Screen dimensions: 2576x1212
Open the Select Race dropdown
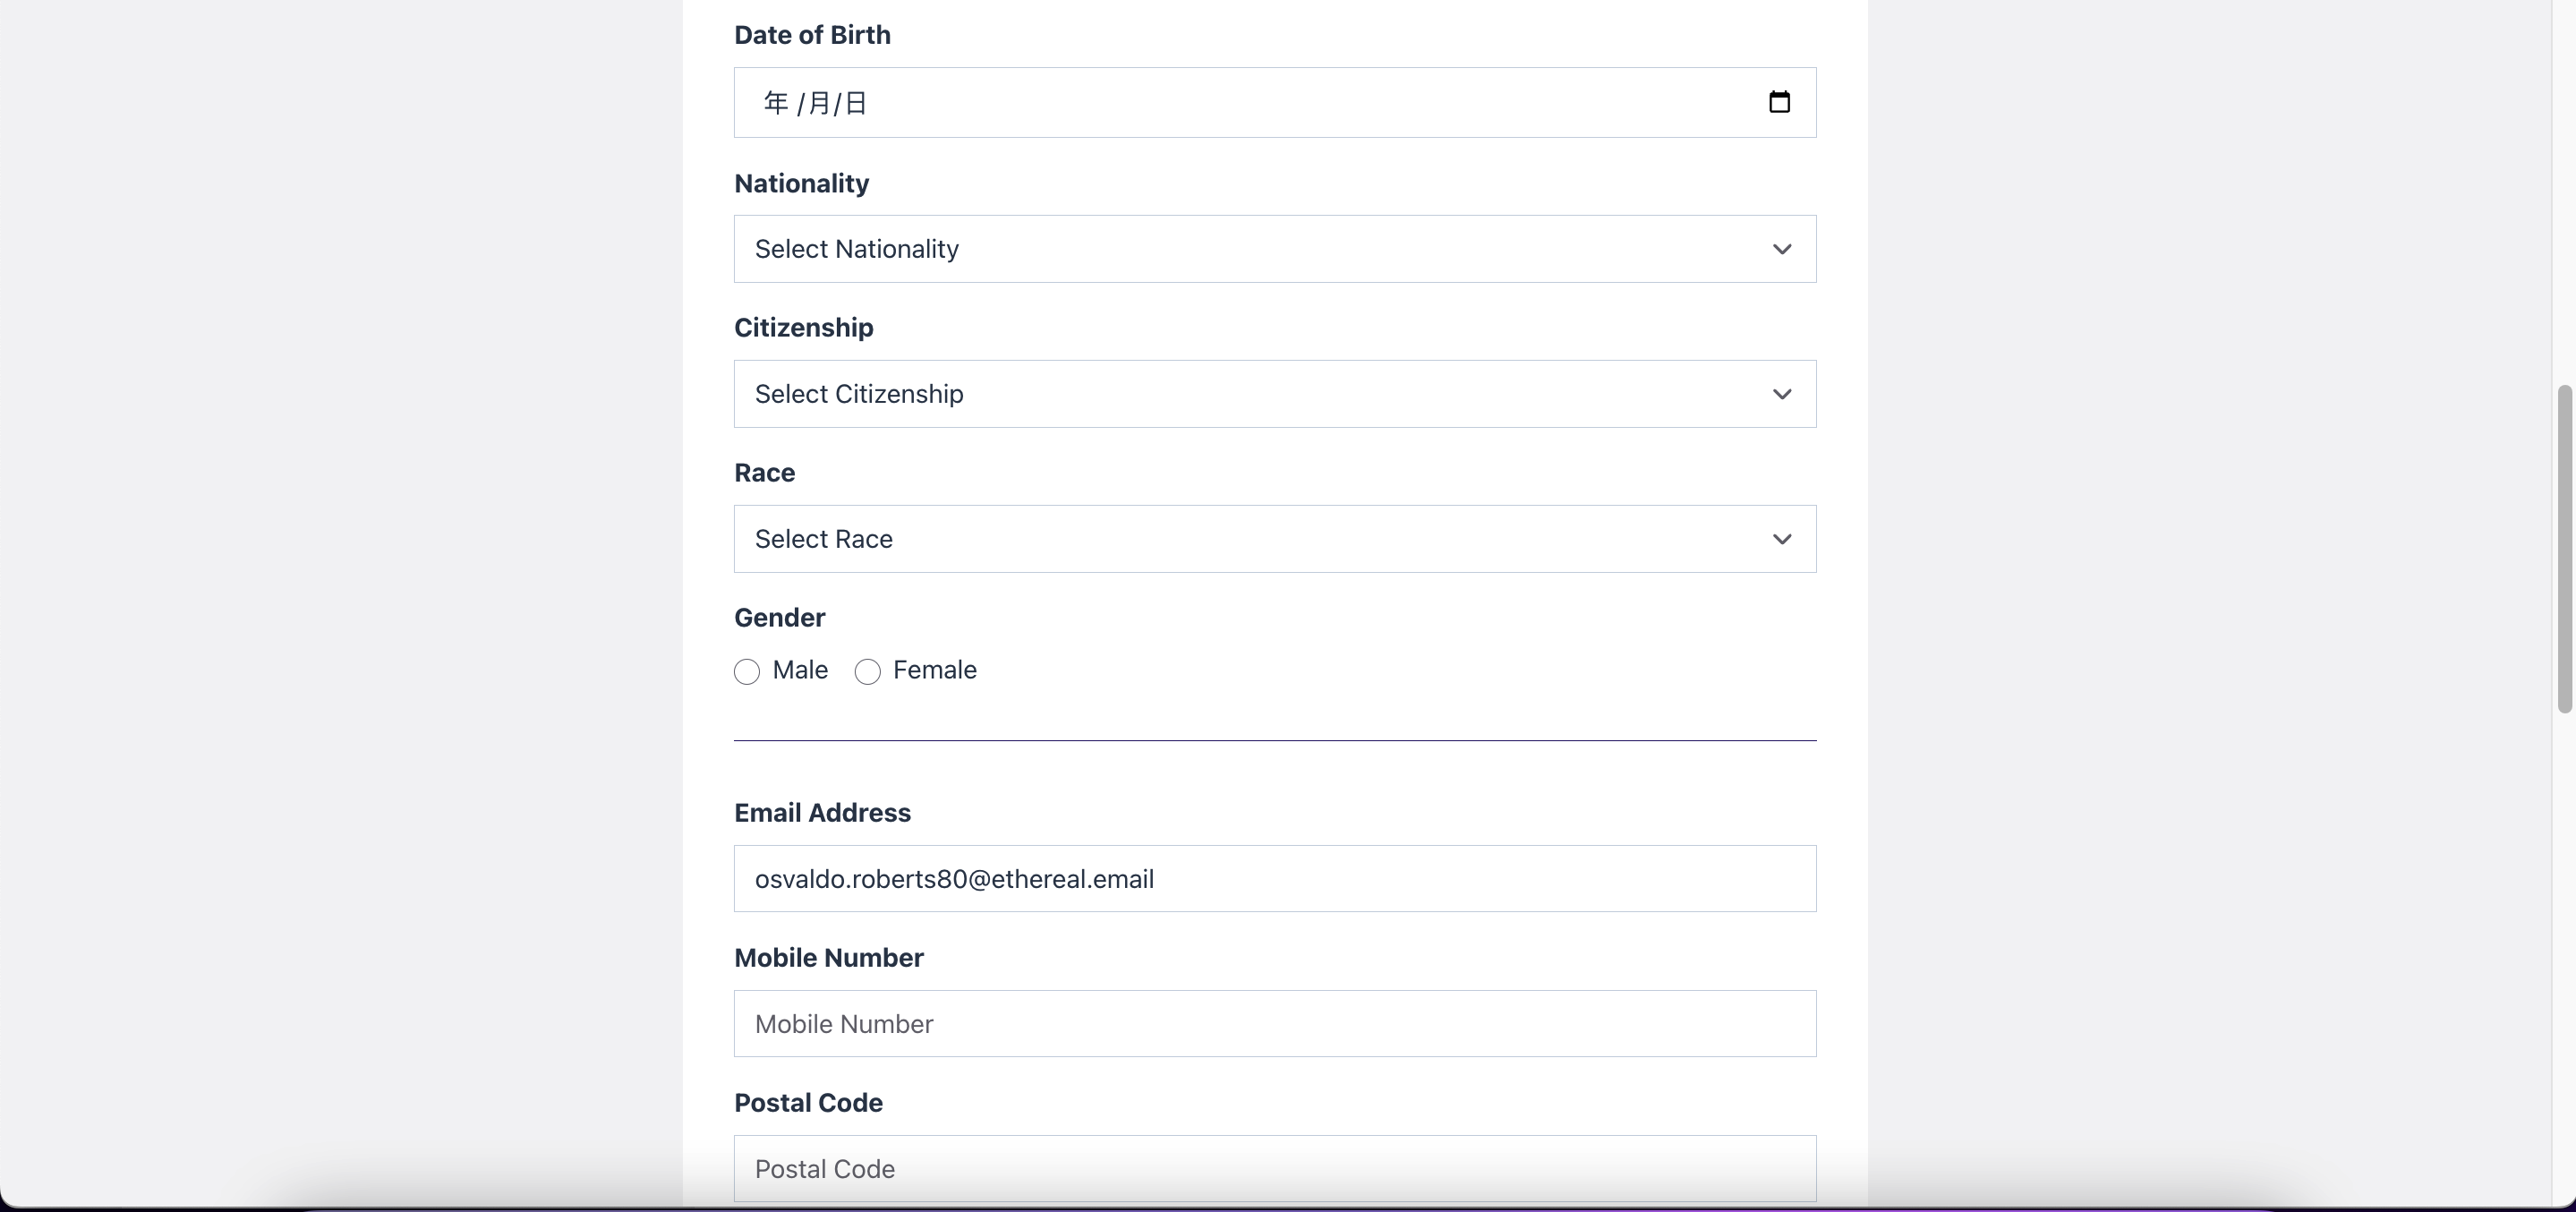tap(1275, 539)
